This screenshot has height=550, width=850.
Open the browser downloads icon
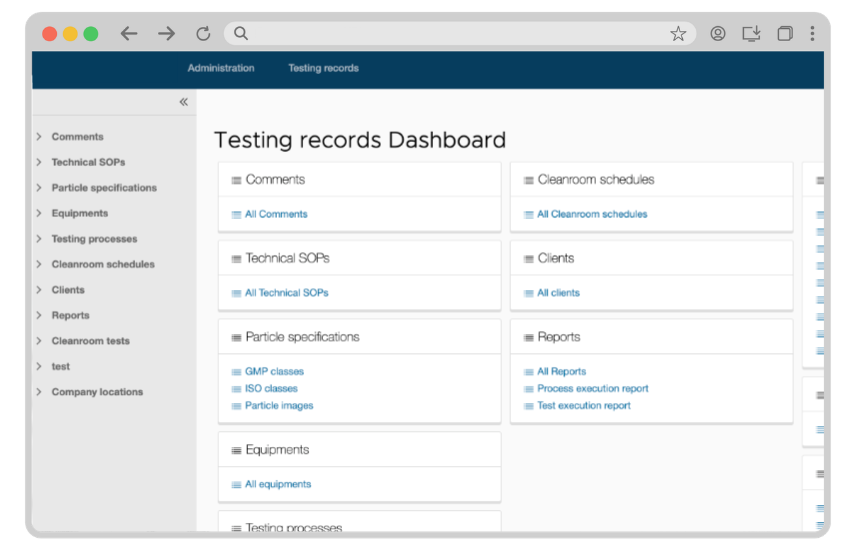click(x=751, y=34)
